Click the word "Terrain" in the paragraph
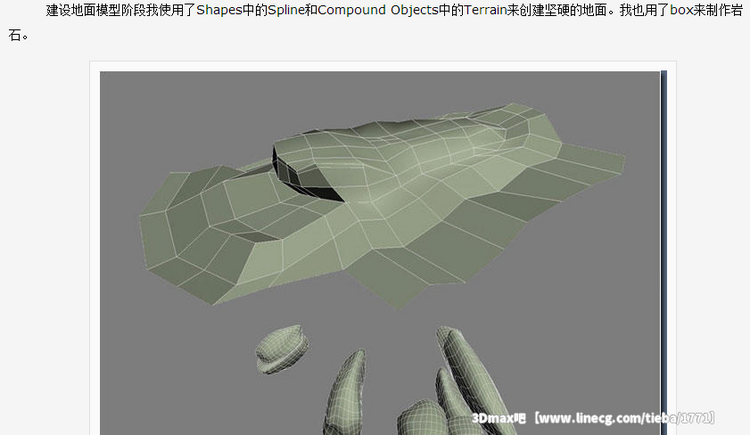Screen dimensions: 750x435 click(x=485, y=10)
